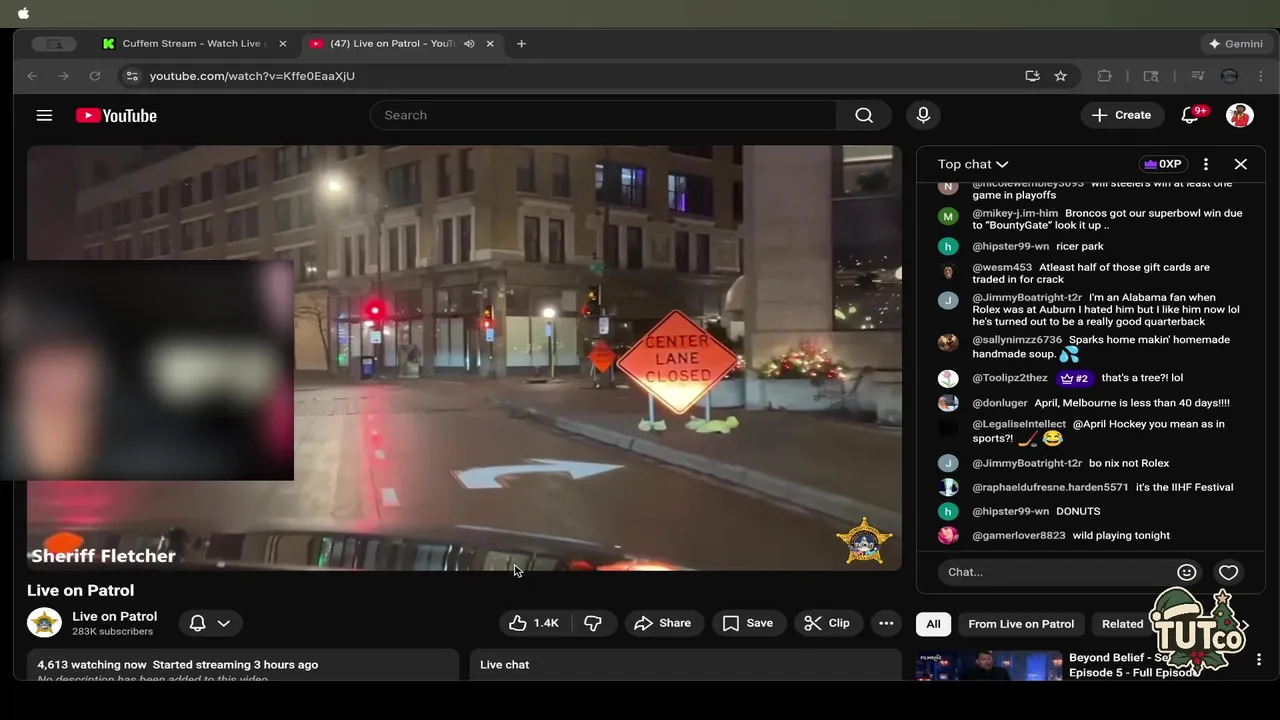The height and width of the screenshot is (720, 1280).
Task: Click the @sallynimzz6736 homemade soup message
Action: pos(1101,346)
